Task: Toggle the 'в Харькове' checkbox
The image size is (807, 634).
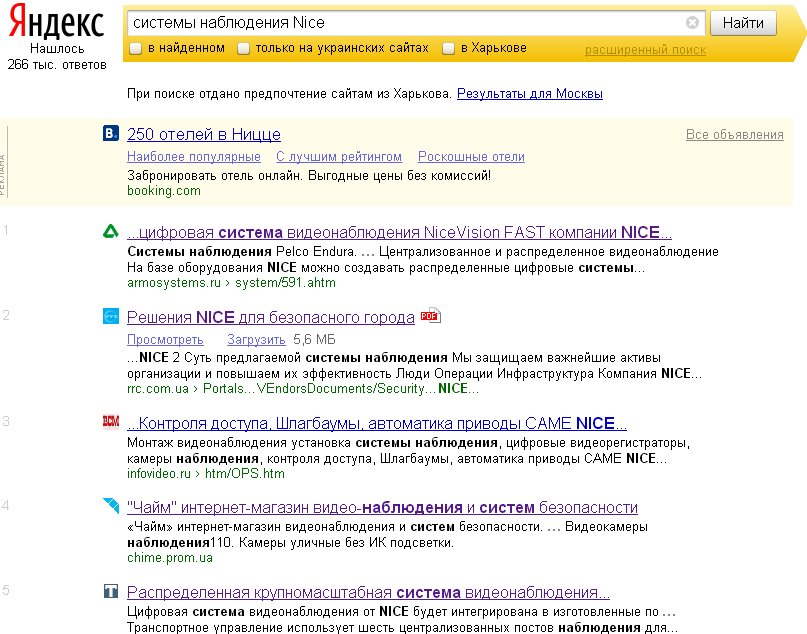Action: tap(448, 48)
